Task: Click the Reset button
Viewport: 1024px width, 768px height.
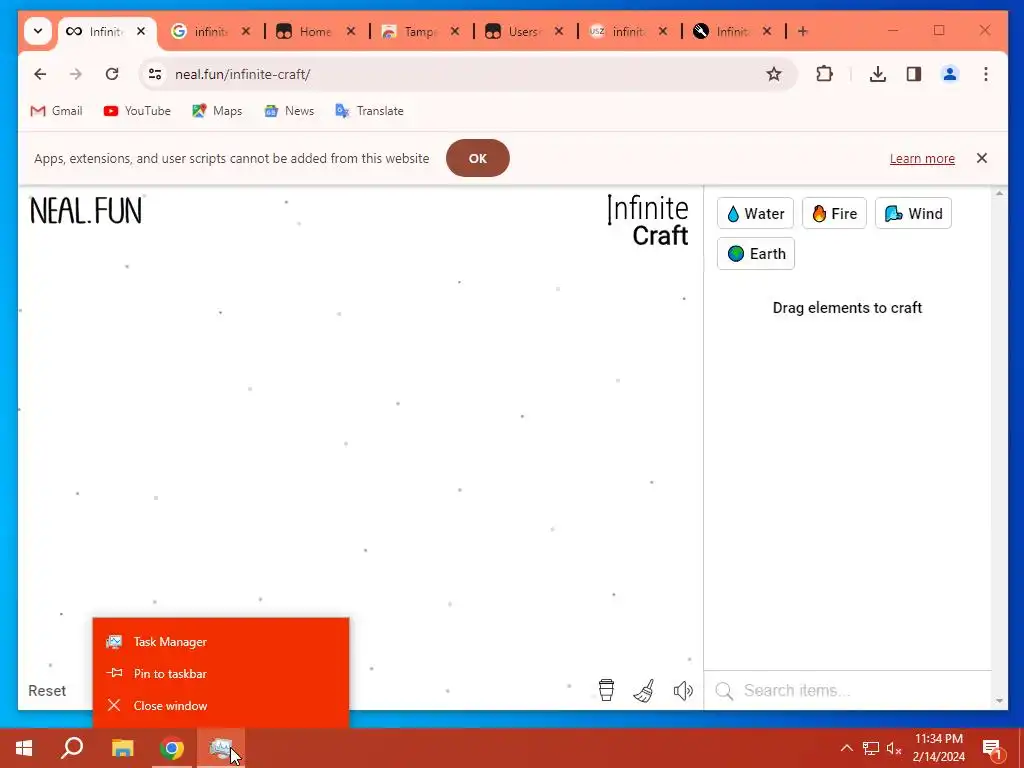Action: tap(47, 690)
